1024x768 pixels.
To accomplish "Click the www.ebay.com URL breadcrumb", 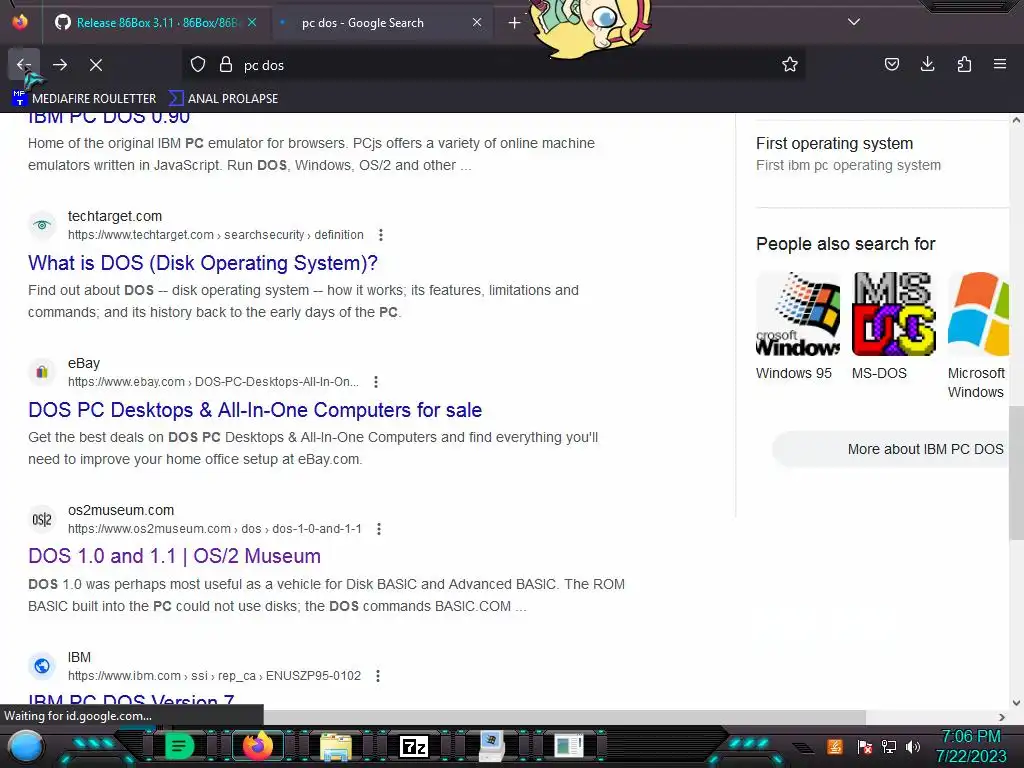I will [213, 382].
